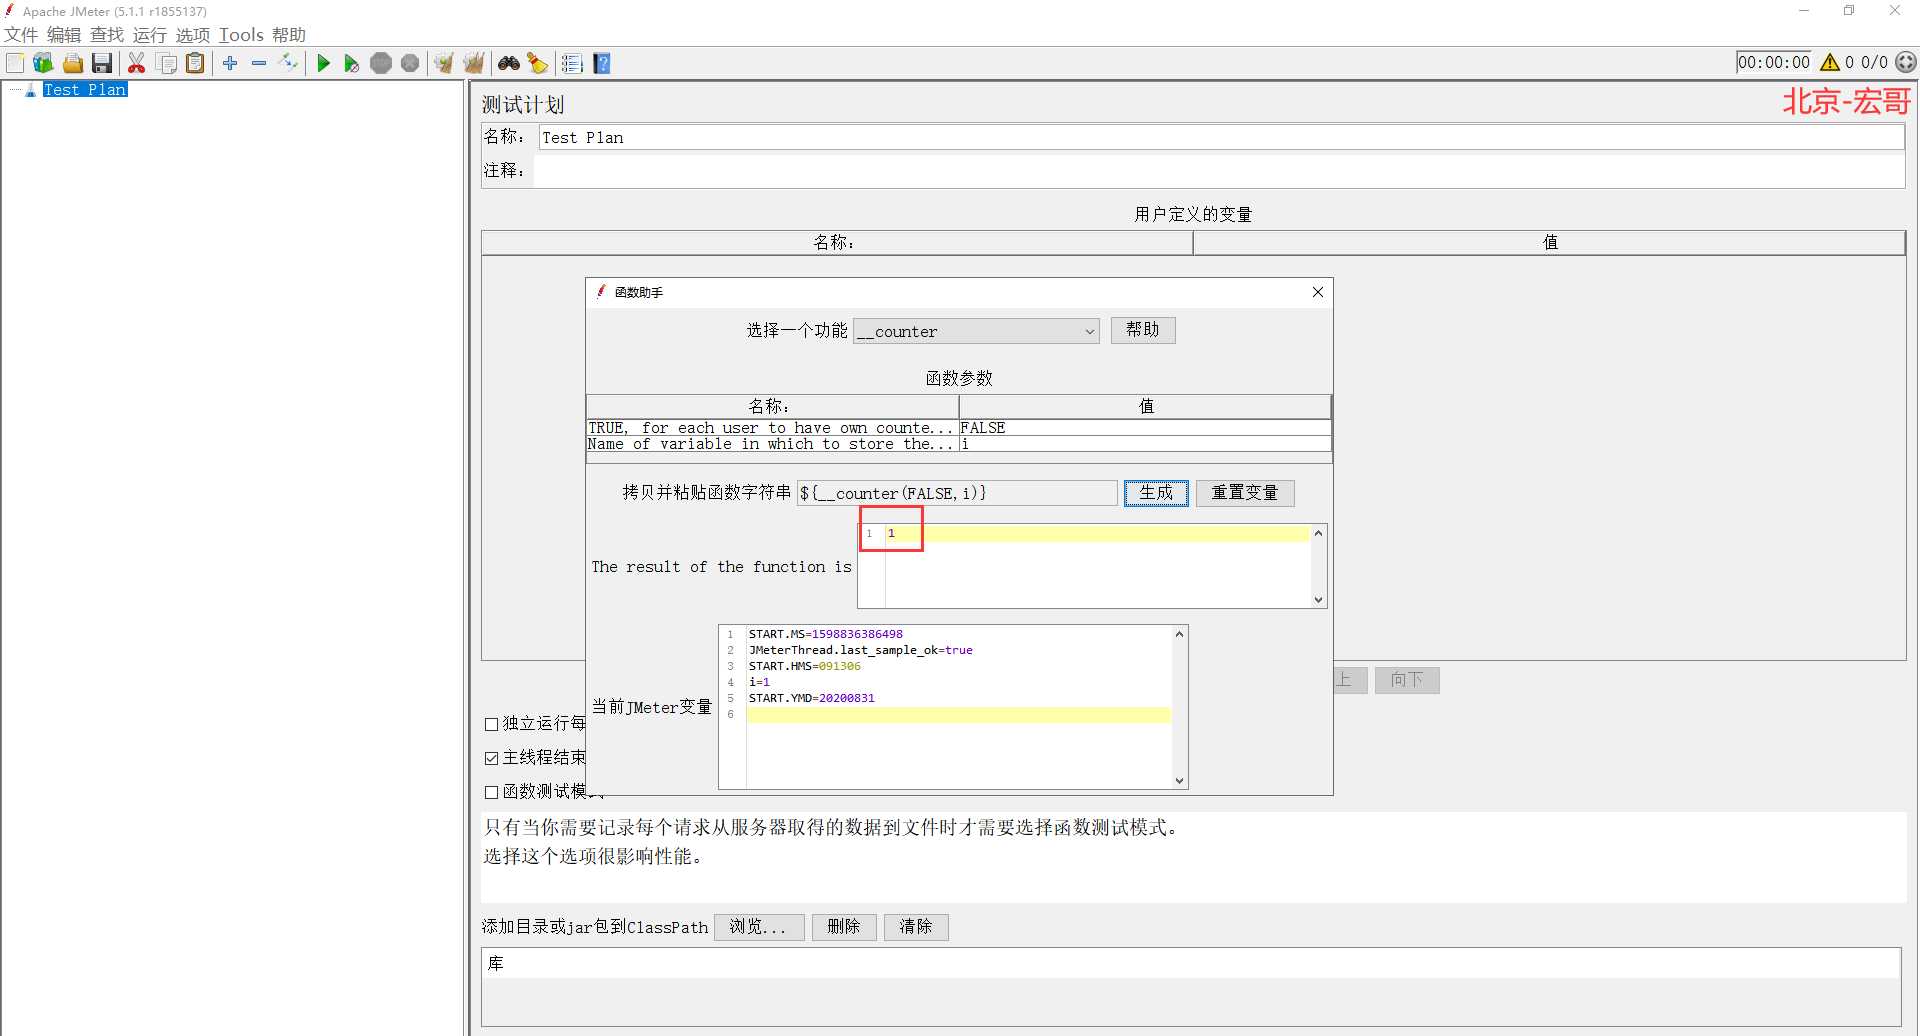
Task: Click the 名称 column header in 用户定义的变量
Action: [x=837, y=243]
